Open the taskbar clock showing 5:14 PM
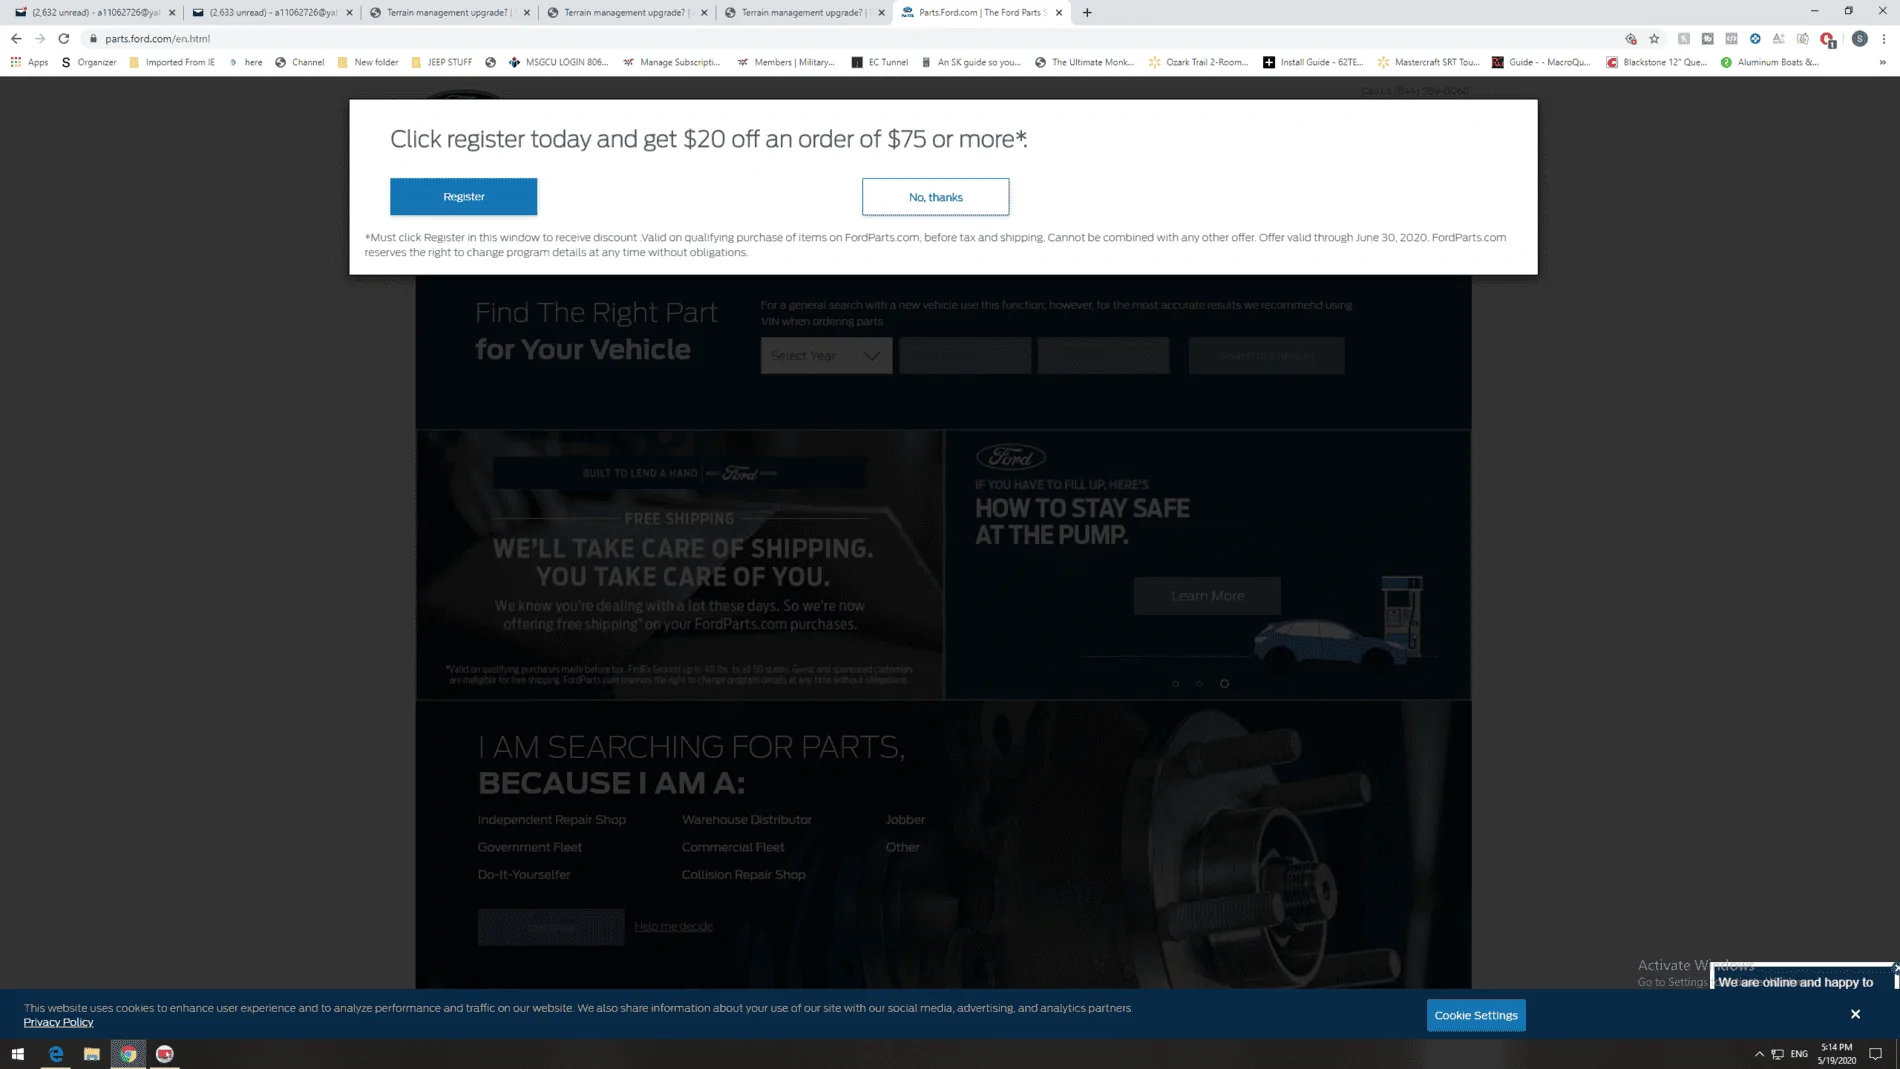This screenshot has width=1900, height=1069. [1837, 1054]
